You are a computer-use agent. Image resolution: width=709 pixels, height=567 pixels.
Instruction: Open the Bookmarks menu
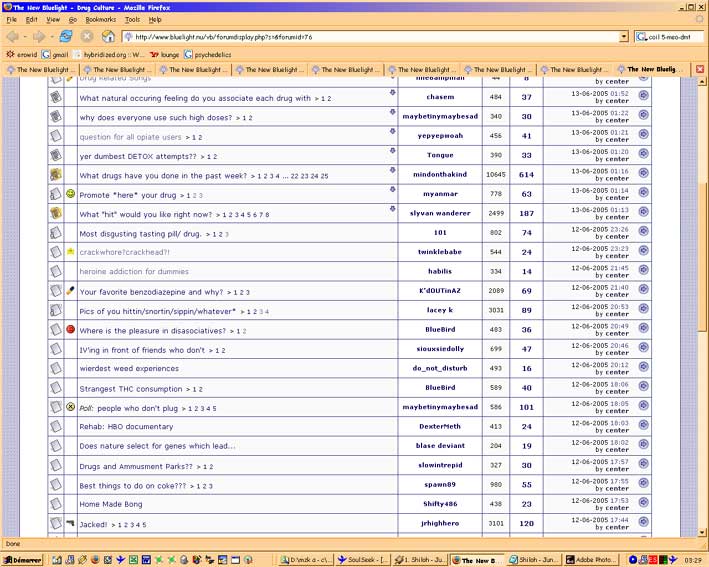100,19
